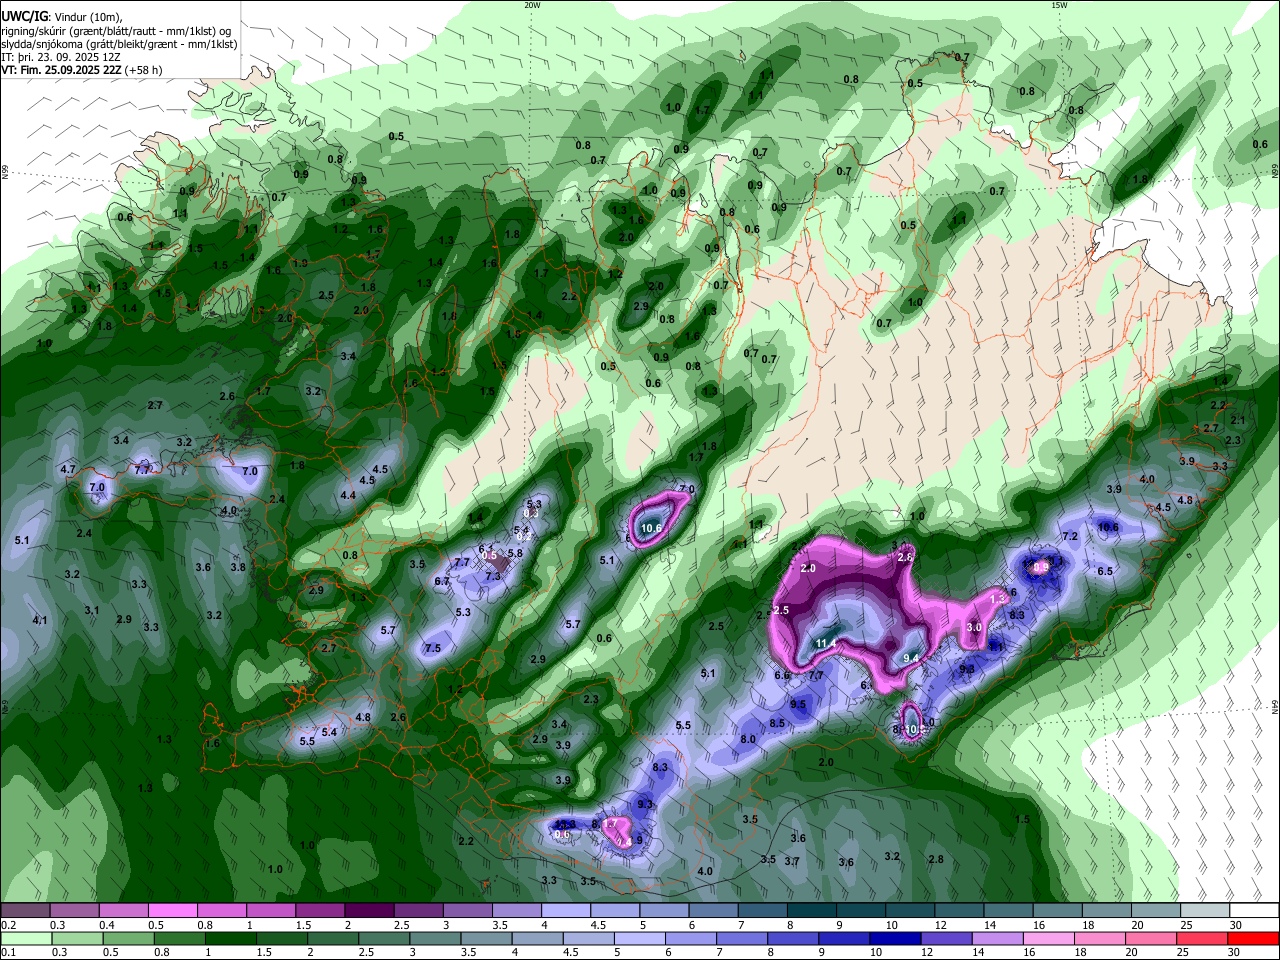Click the bright pink 0.5 swatch in upper legend
The height and width of the screenshot is (960, 1280).
[x=172, y=911]
